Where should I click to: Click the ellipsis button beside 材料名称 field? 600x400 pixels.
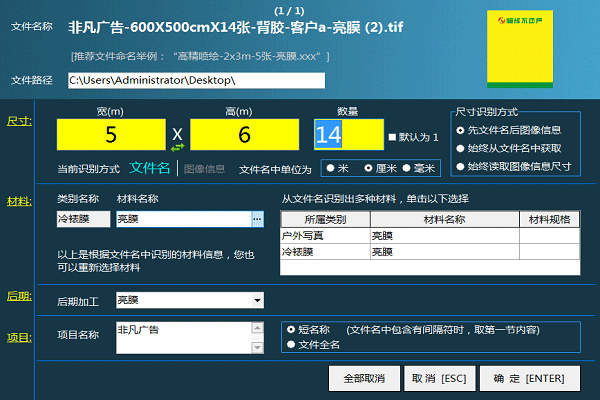pos(257,218)
